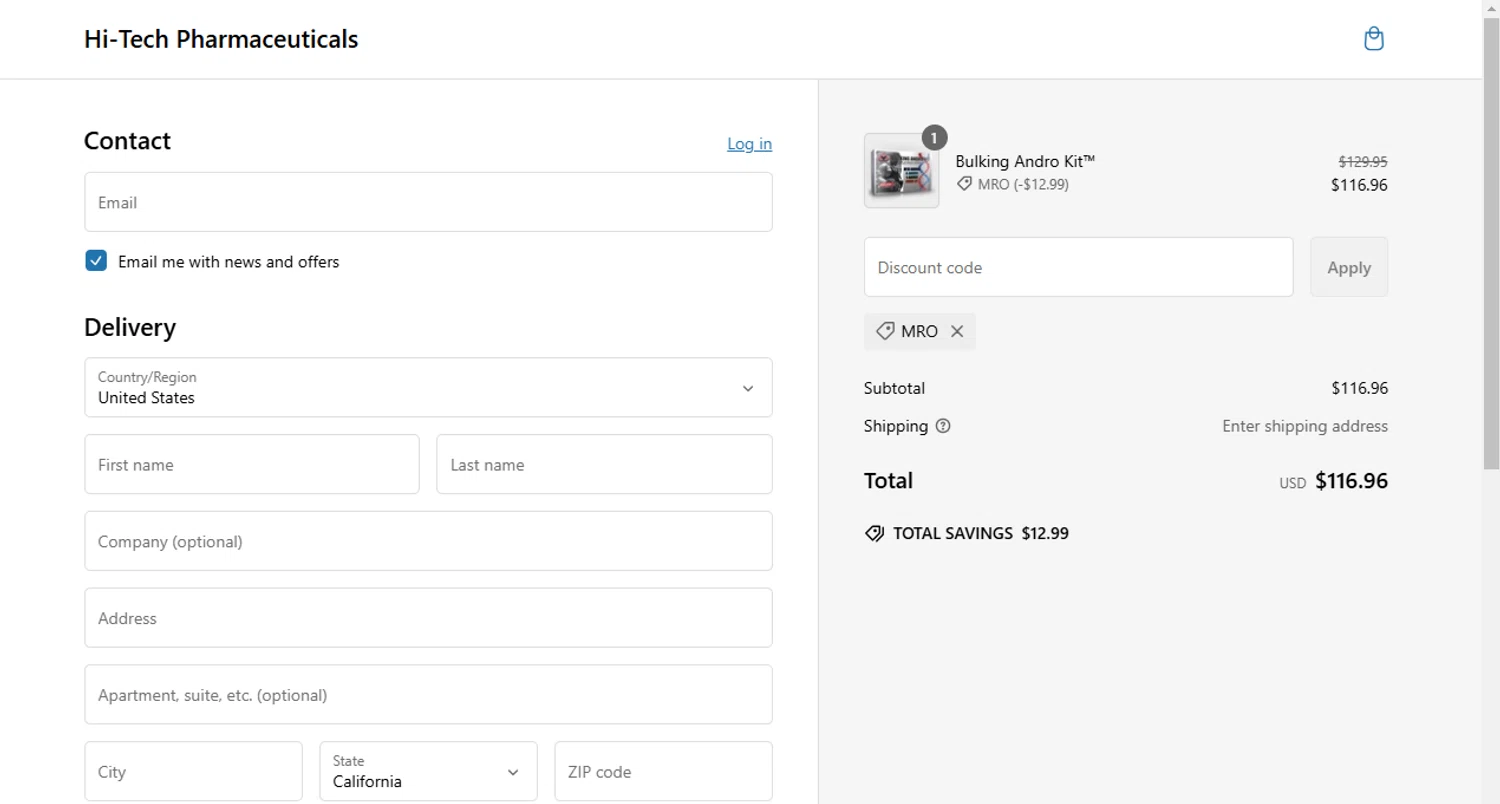Click the Log in link
1500x804 pixels.
pos(749,144)
